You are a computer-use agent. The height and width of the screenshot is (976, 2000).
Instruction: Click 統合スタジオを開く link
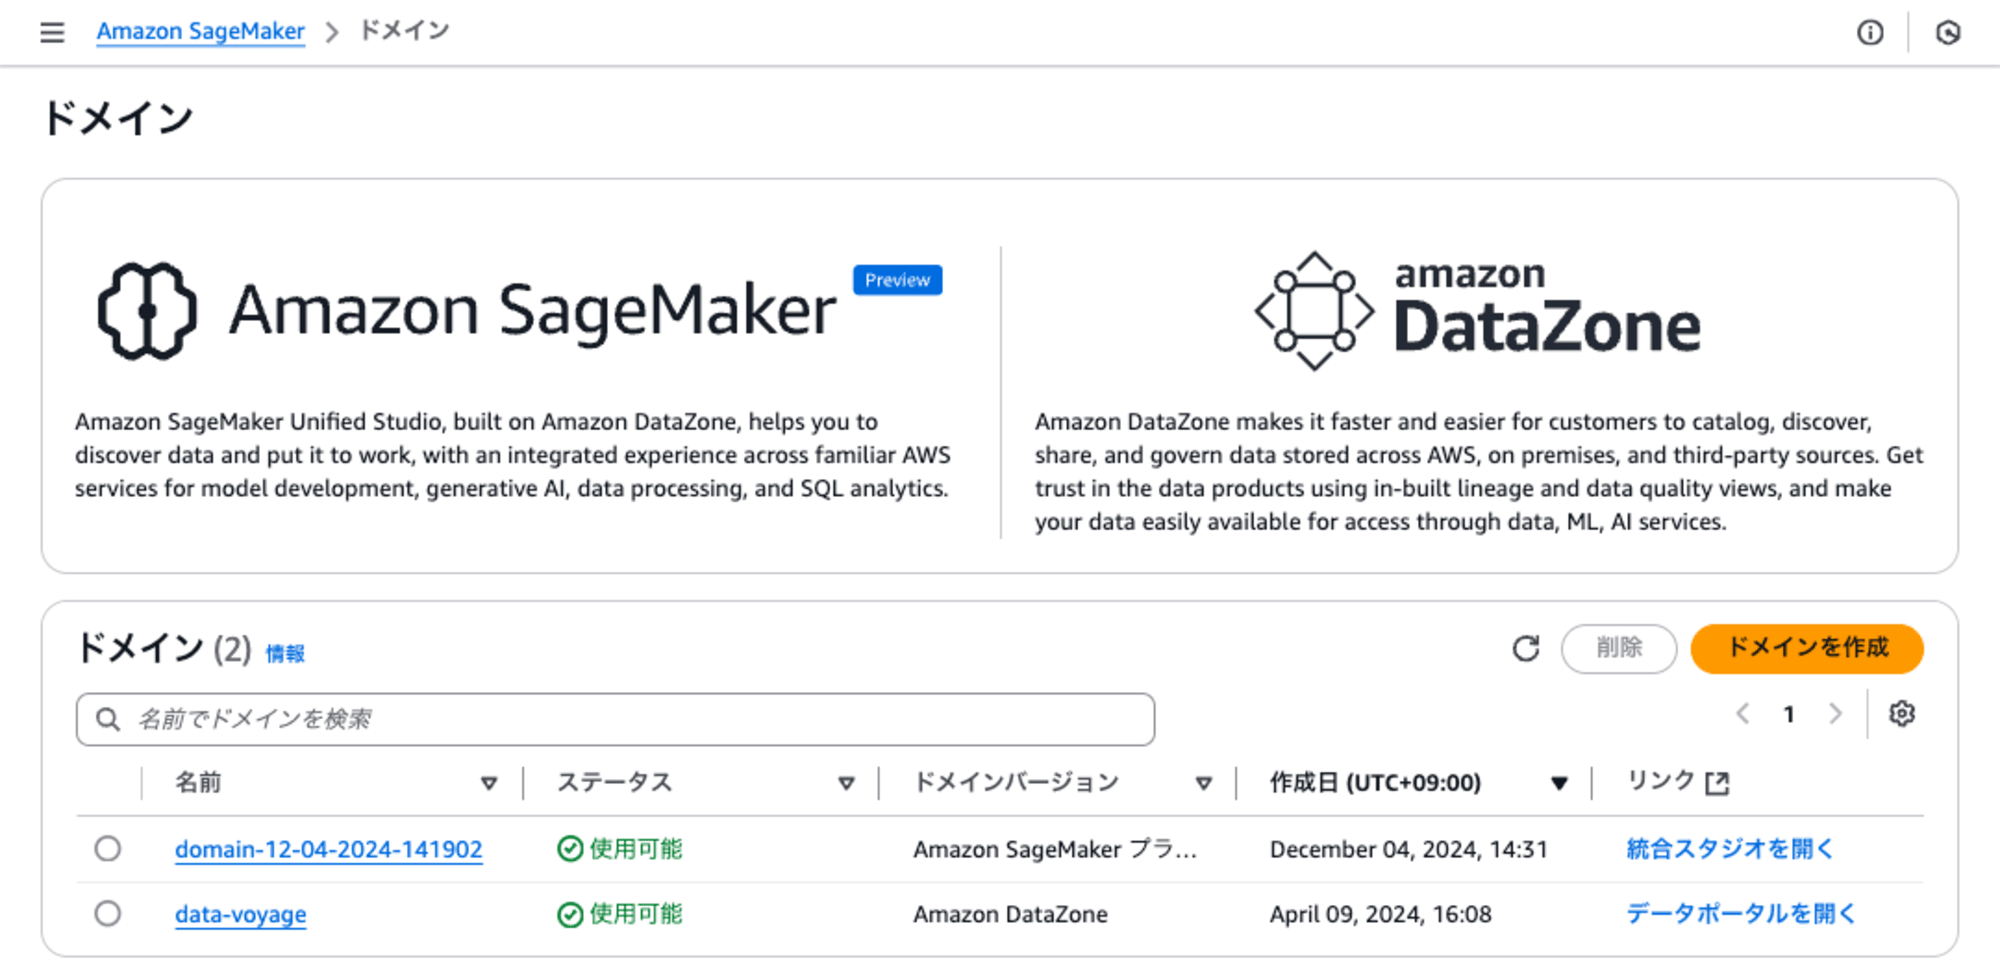(x=1730, y=849)
